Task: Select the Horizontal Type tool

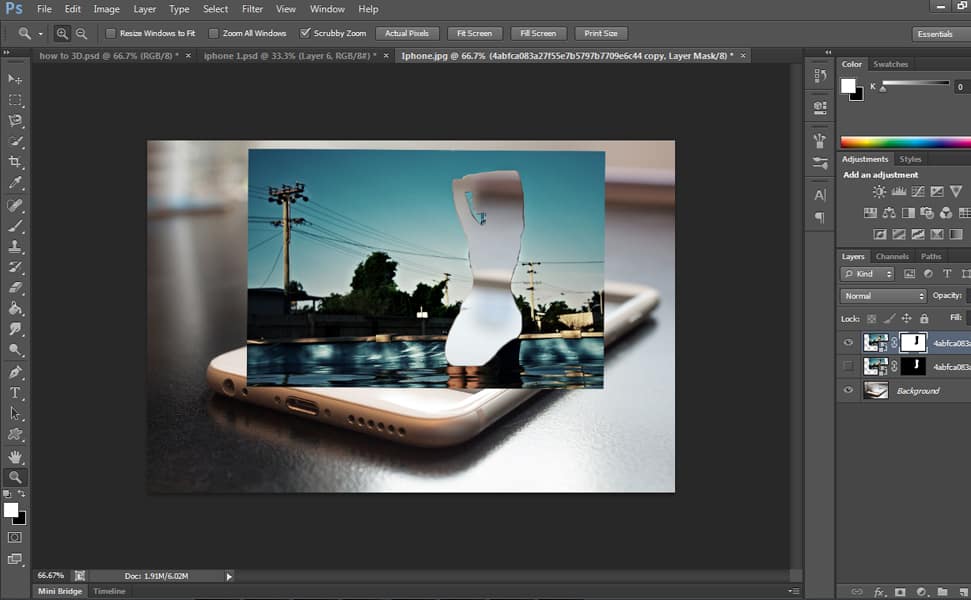Action: coord(15,393)
